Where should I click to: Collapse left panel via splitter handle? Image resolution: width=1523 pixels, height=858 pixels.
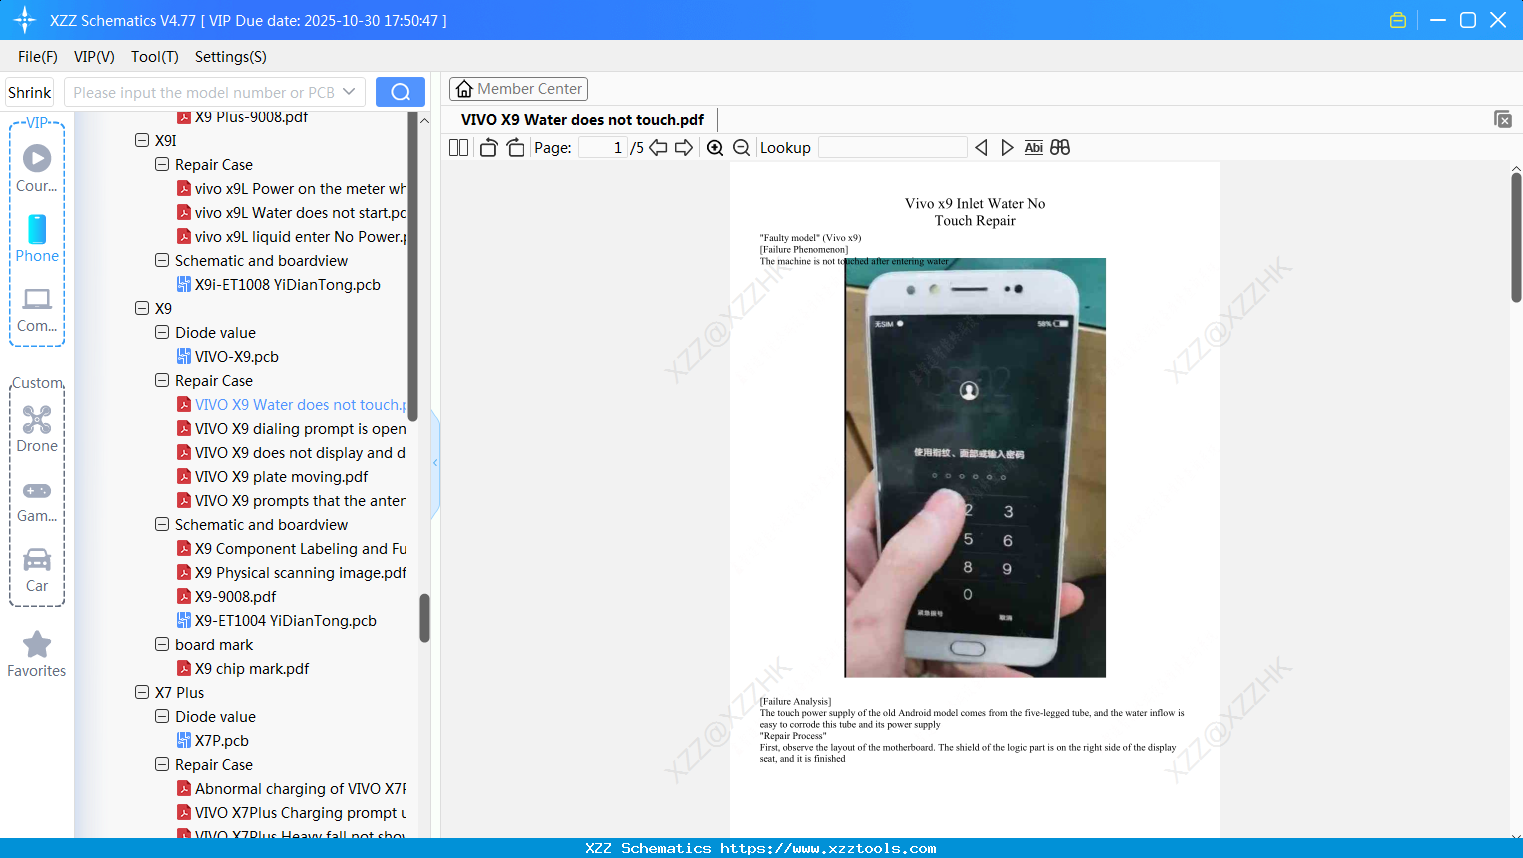tap(435, 462)
